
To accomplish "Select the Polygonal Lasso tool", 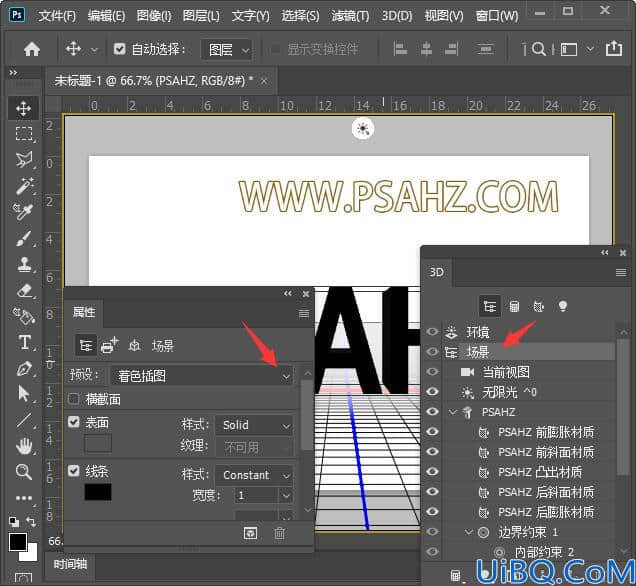I will coord(24,159).
